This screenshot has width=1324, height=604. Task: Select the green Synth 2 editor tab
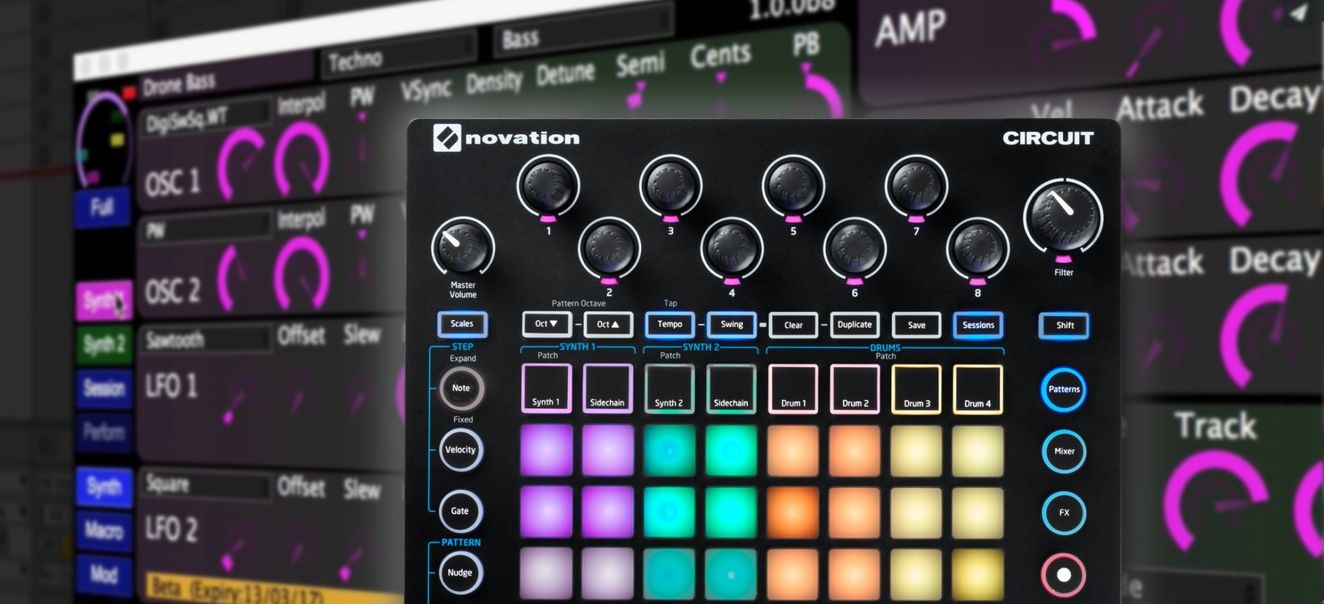[x=104, y=345]
